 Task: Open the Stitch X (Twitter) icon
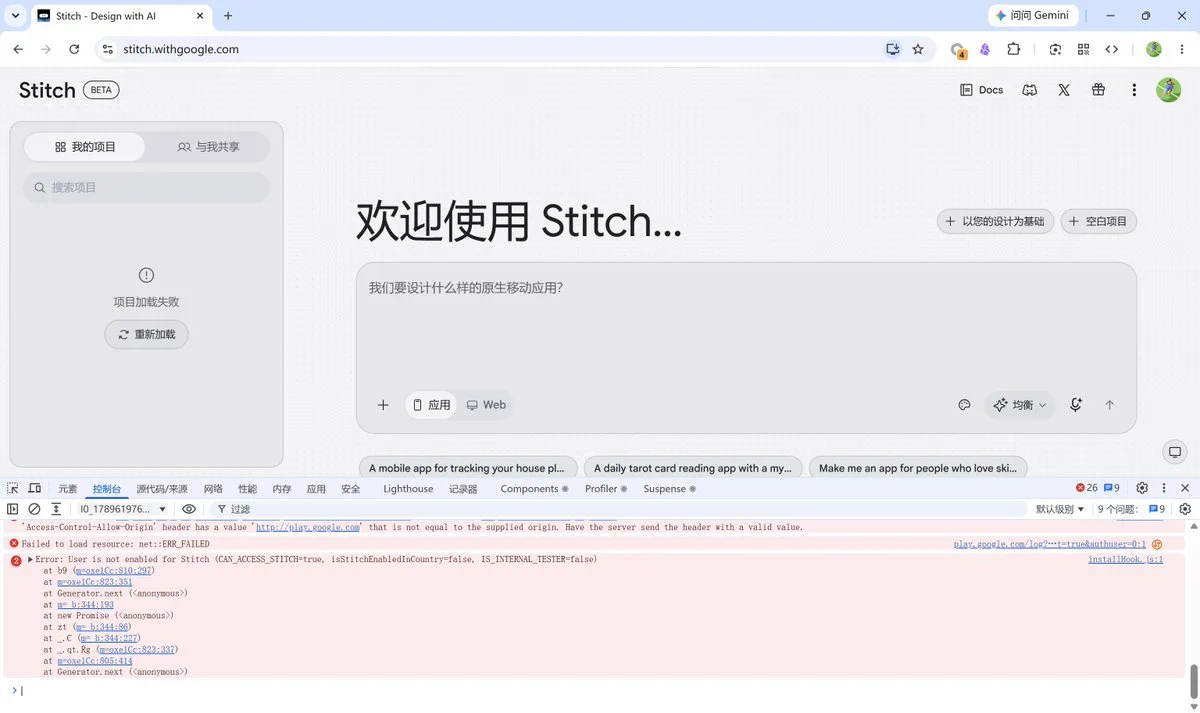point(1064,90)
